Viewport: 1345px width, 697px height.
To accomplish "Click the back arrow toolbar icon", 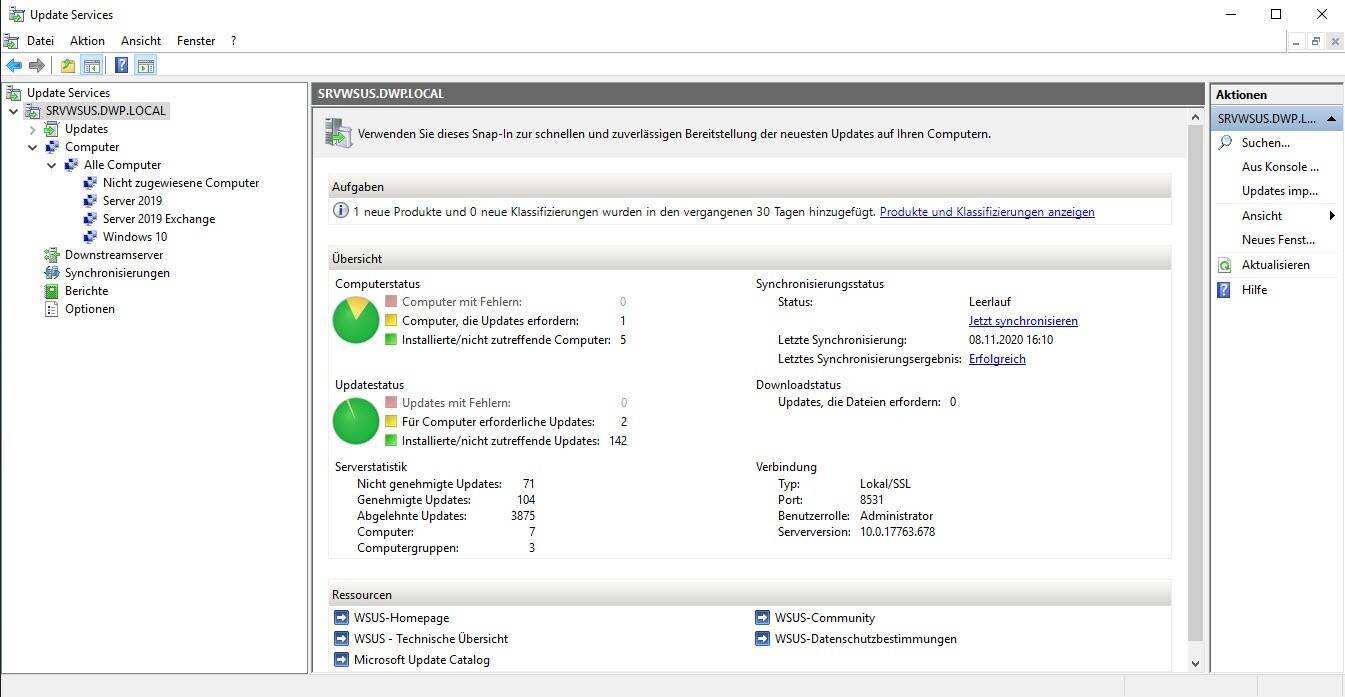I will coord(14,66).
